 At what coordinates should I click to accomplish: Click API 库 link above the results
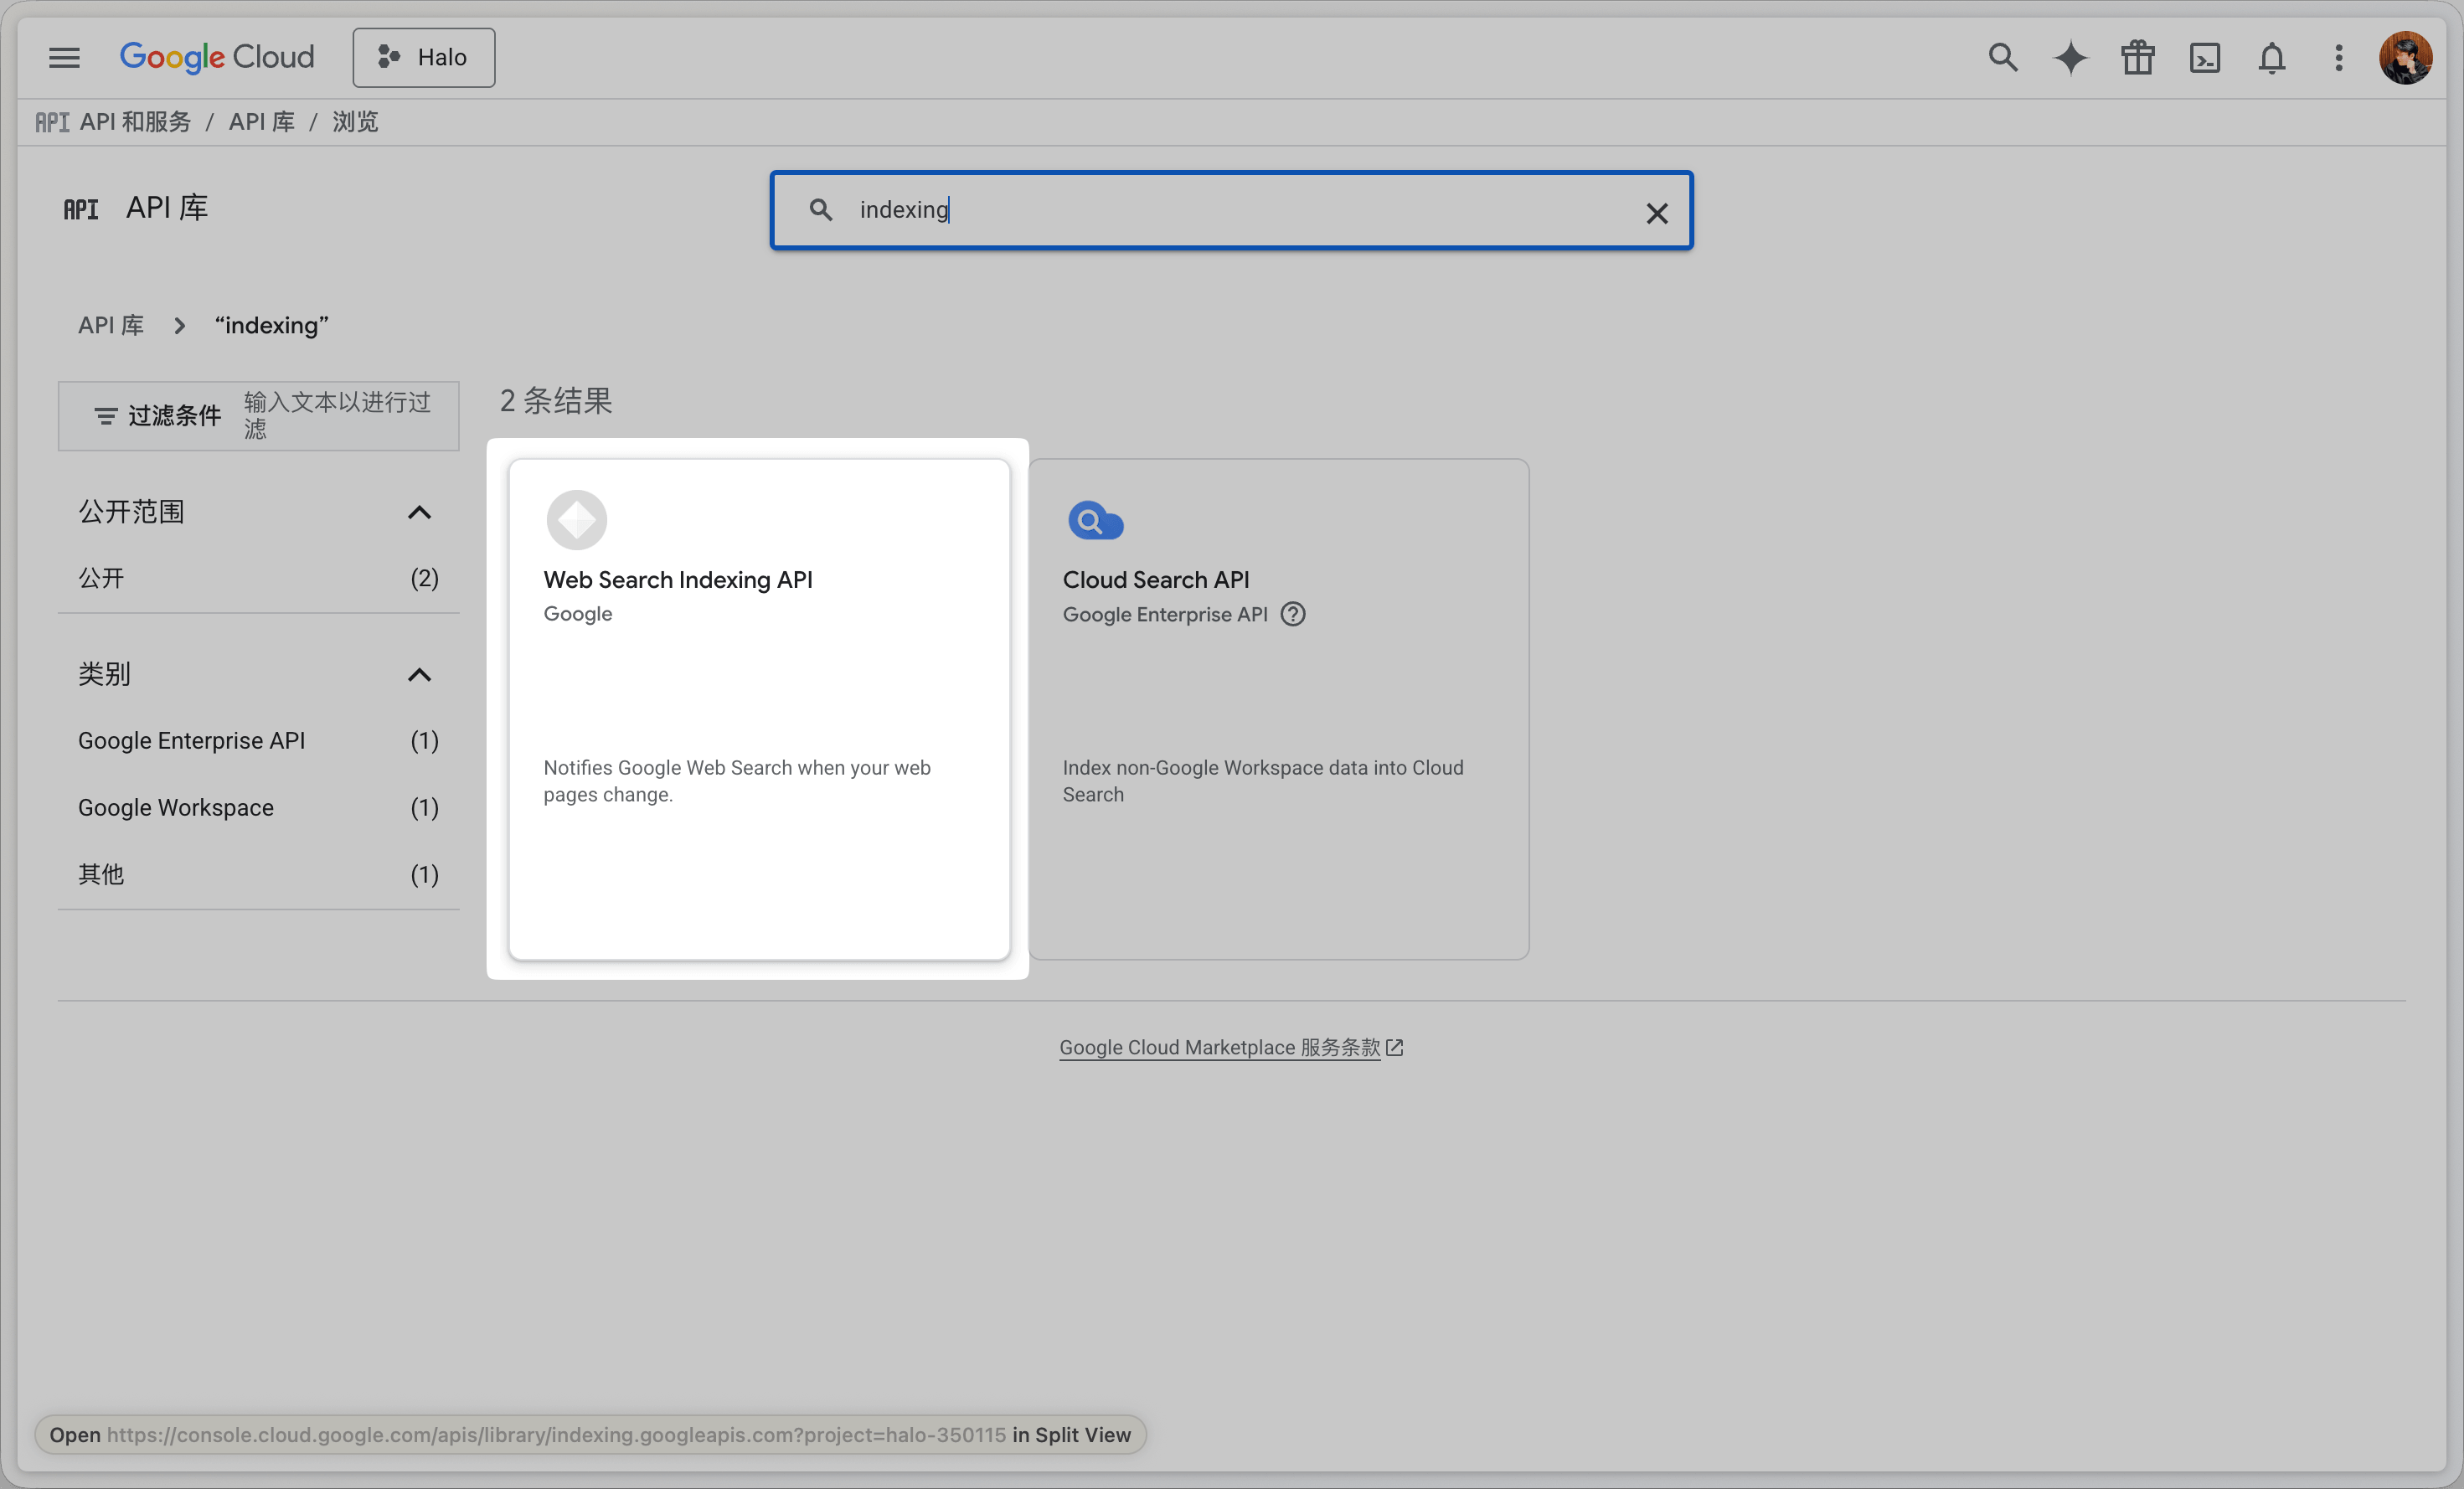pyautogui.click(x=111, y=325)
